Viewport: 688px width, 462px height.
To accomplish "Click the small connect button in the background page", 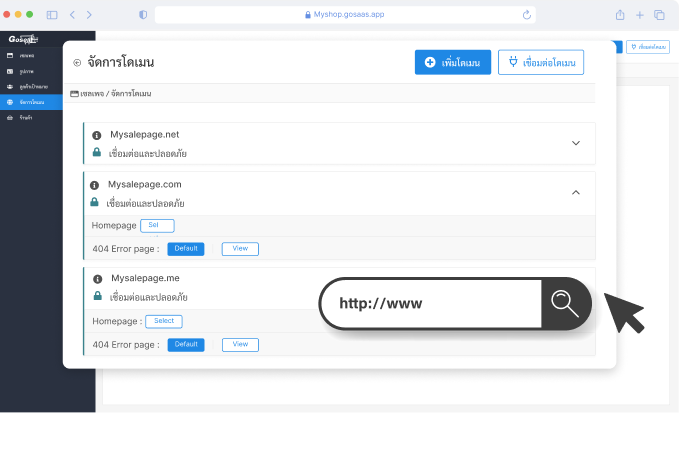I will (x=648, y=47).
